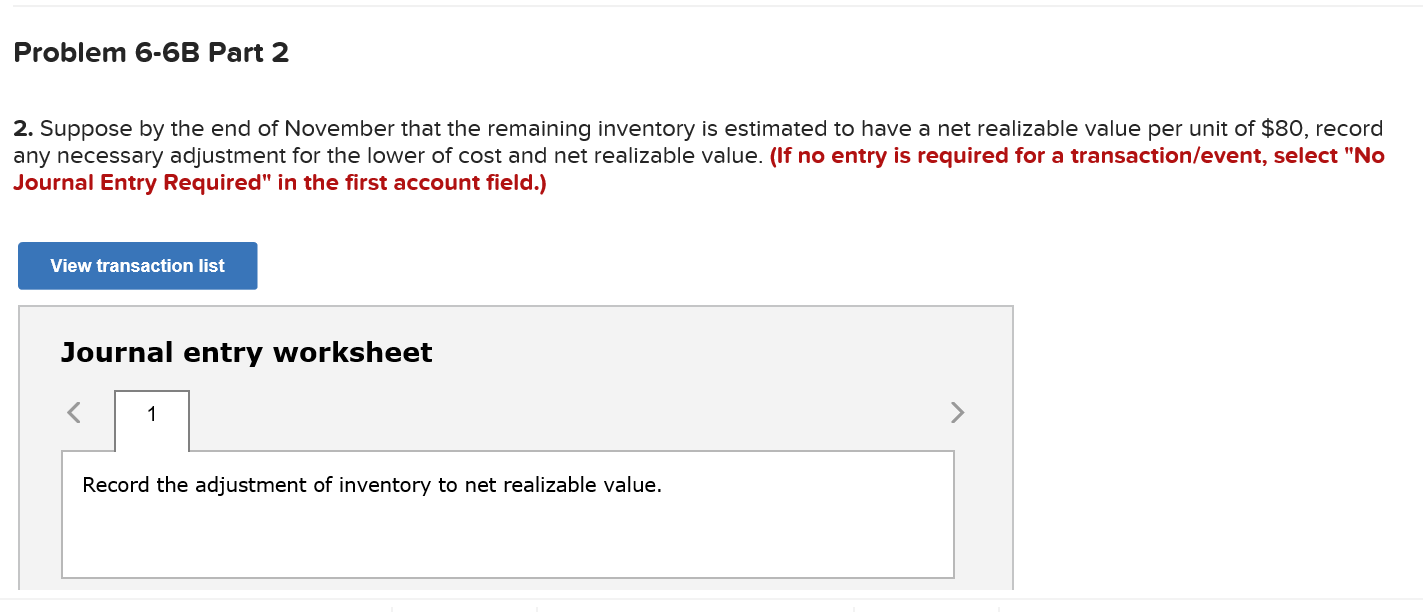Viewport: 1423px width, 612px height.
Task: Open the View transaction list popup
Action: 137,265
